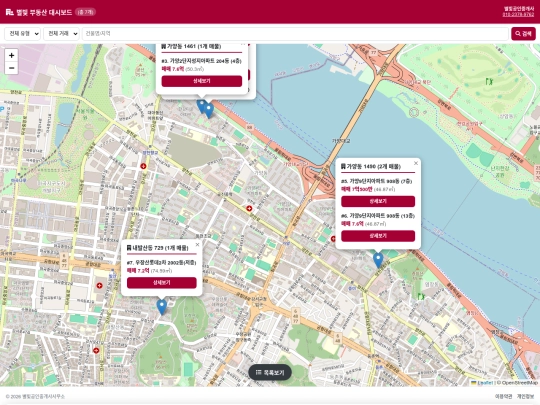
Task: Zoom out the map with minus button
Action: tap(11, 68)
